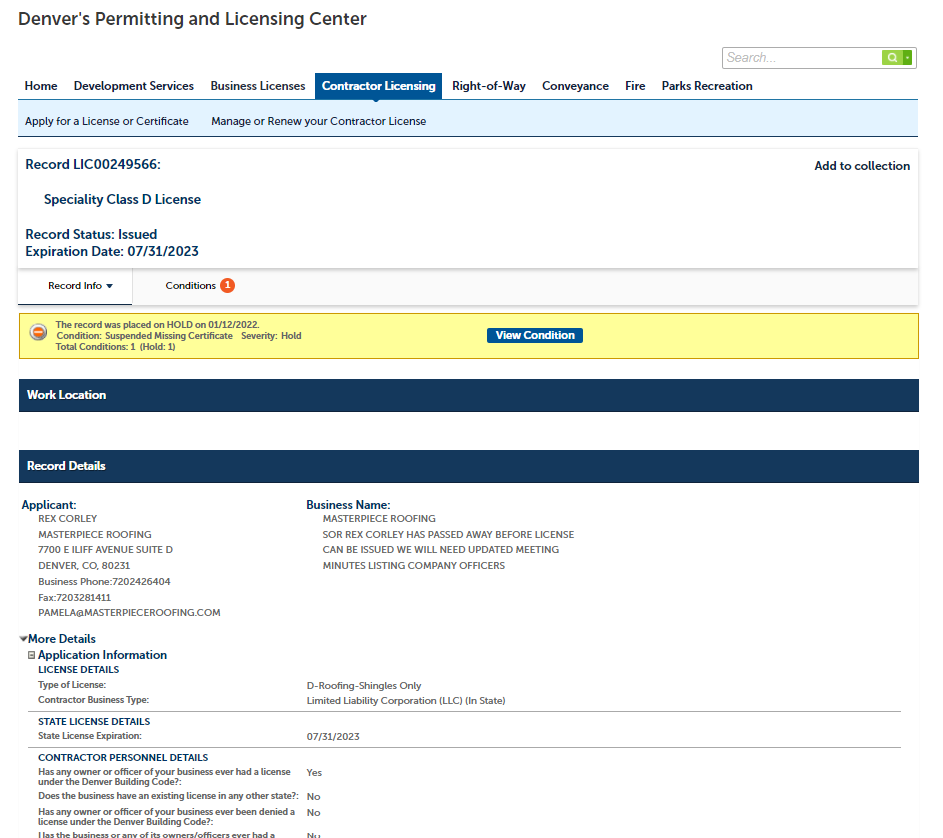The height and width of the screenshot is (838, 943).
Task: Click Apply for a License or Certificate
Action: pyautogui.click(x=107, y=121)
